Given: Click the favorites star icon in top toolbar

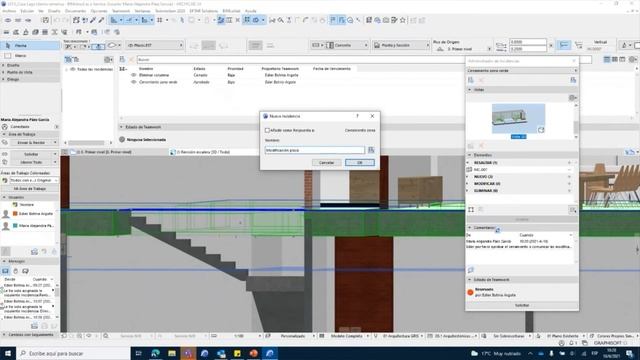Looking at the screenshot, I should 402,20.
